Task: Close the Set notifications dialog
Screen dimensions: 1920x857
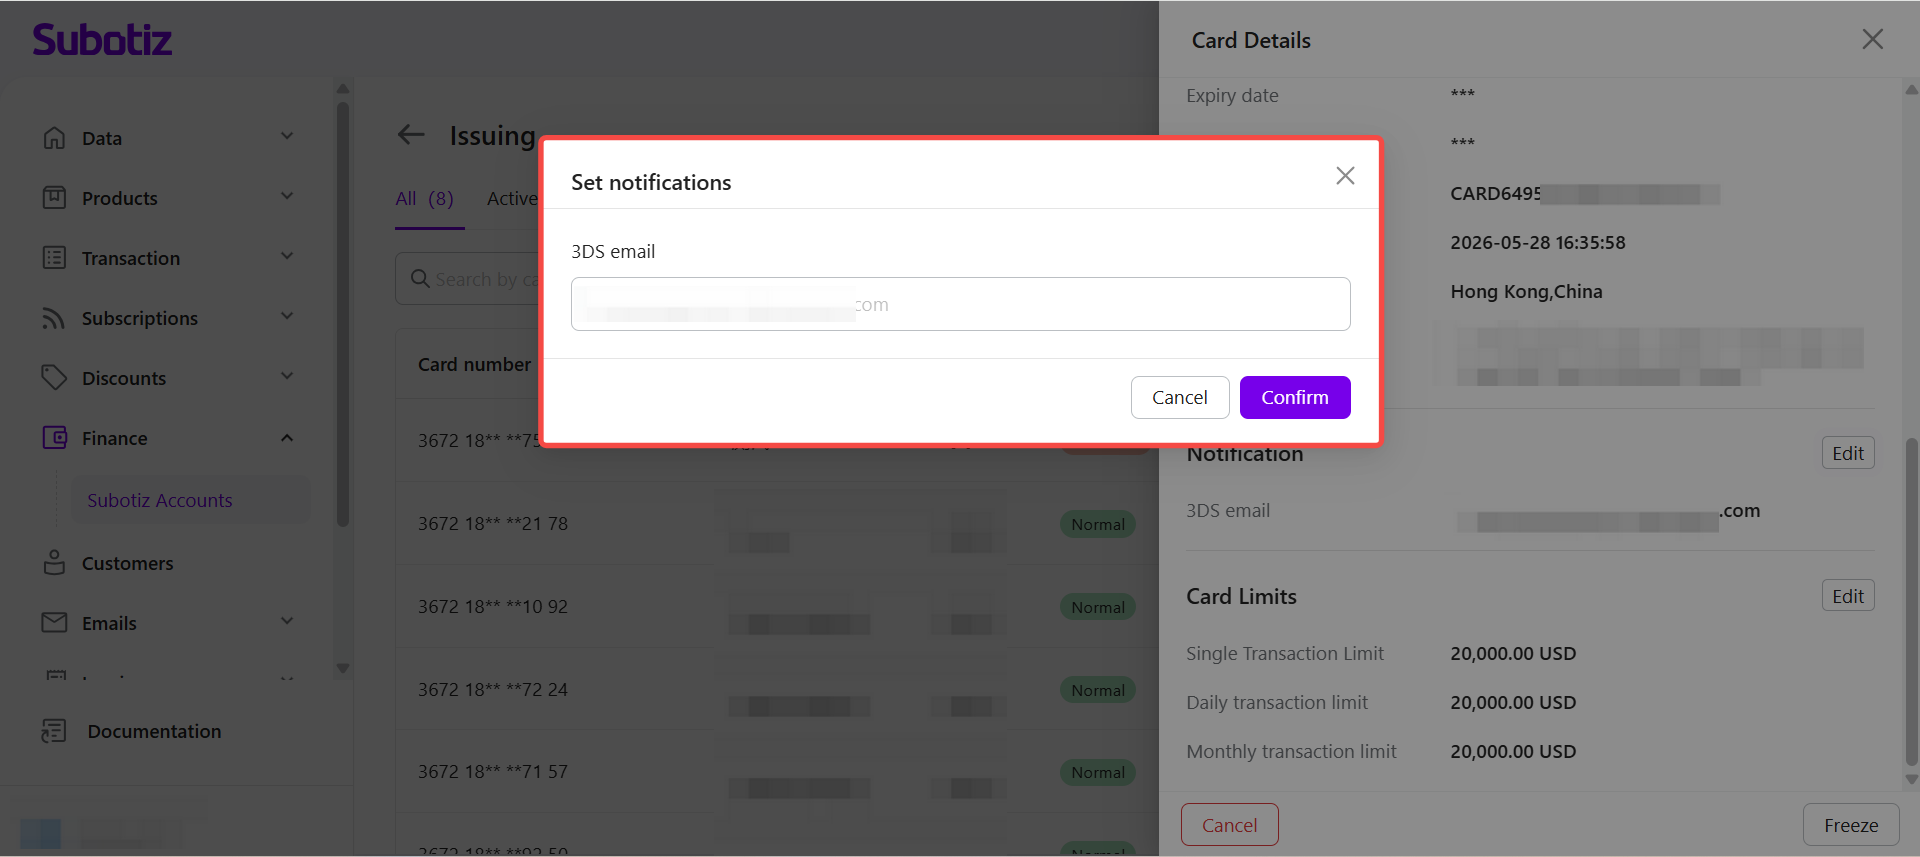Action: 1345,176
